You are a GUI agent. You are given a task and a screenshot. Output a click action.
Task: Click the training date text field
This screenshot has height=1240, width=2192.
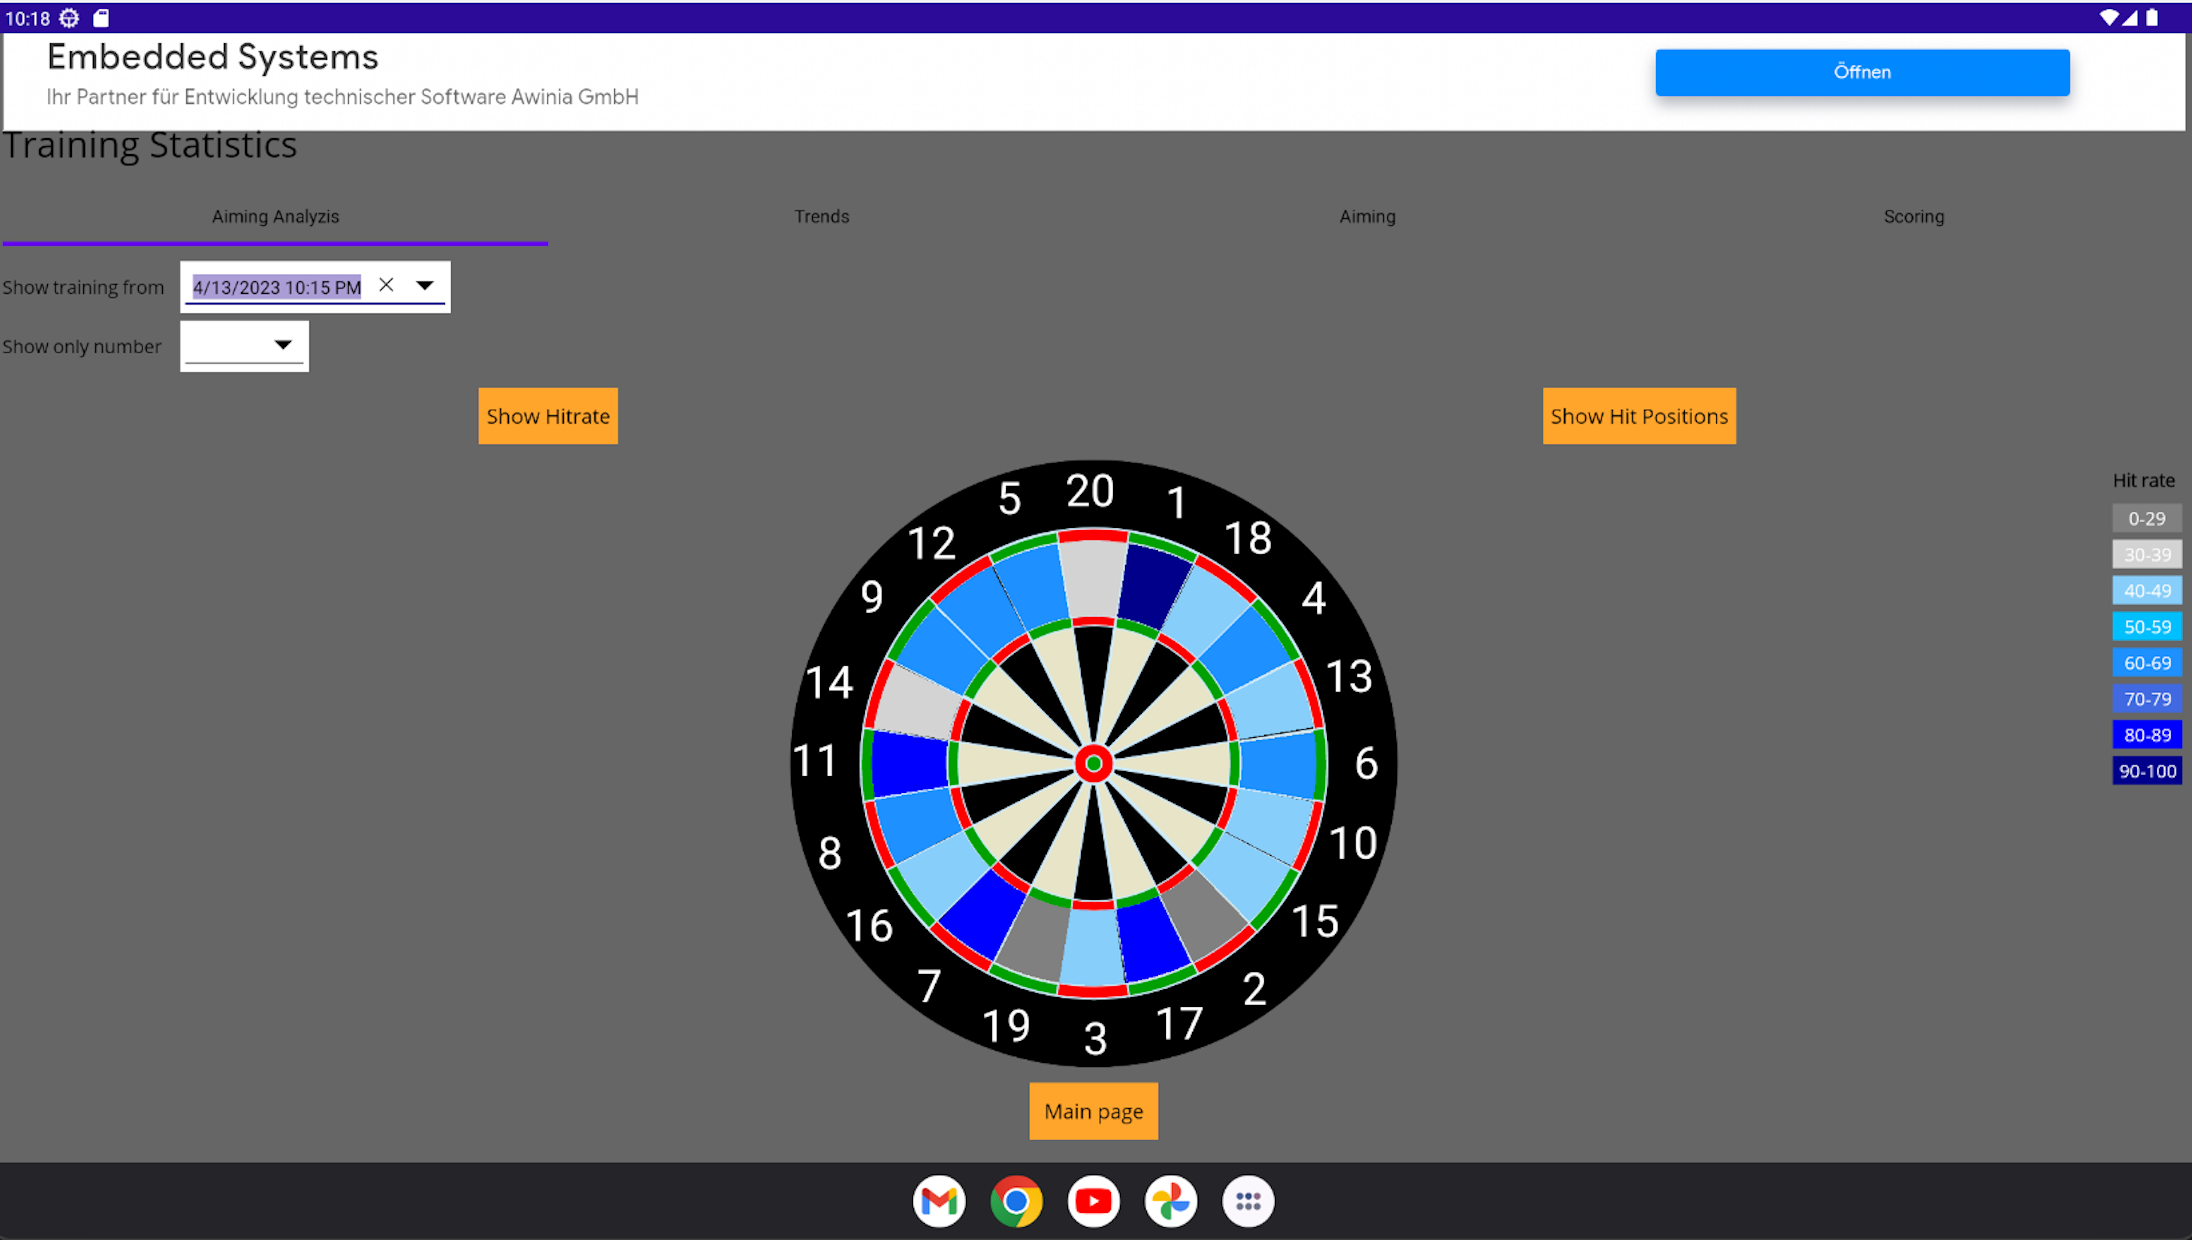[276, 287]
